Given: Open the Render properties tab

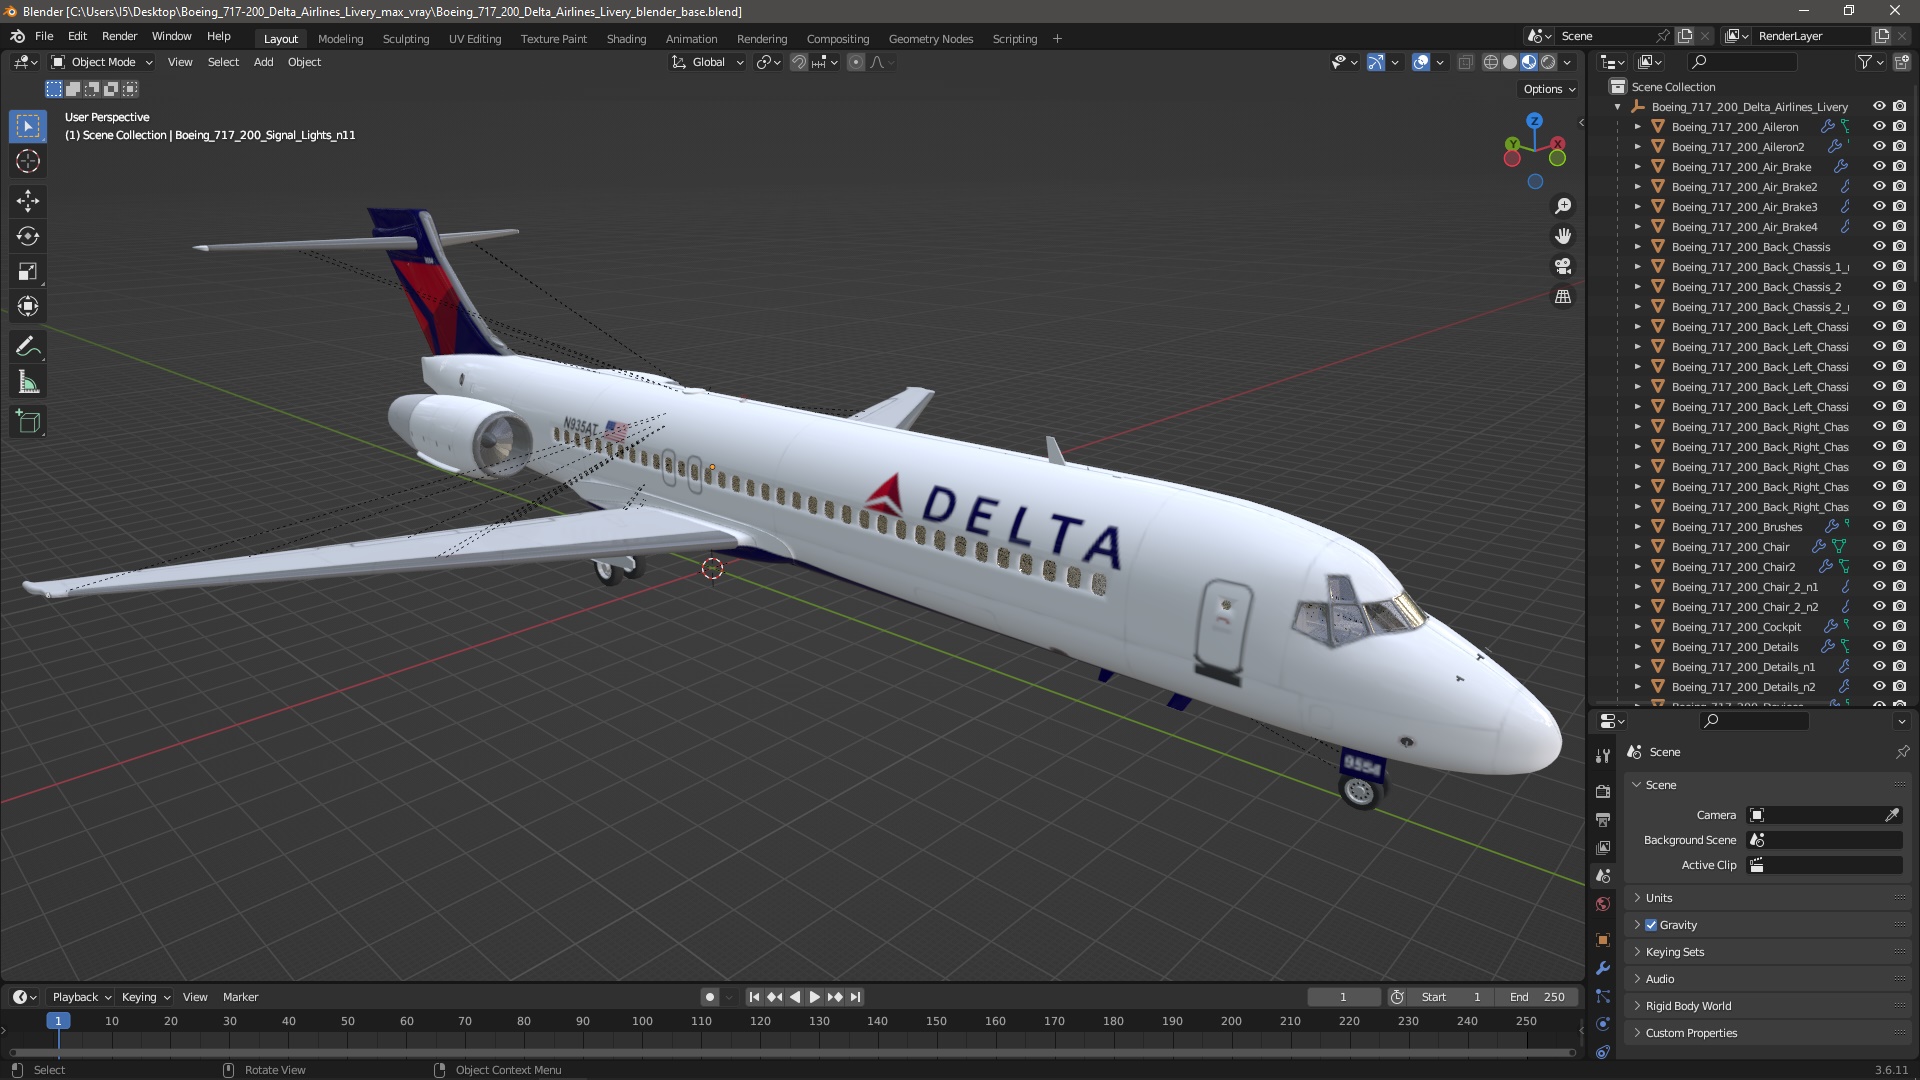Looking at the screenshot, I should click(x=1603, y=791).
